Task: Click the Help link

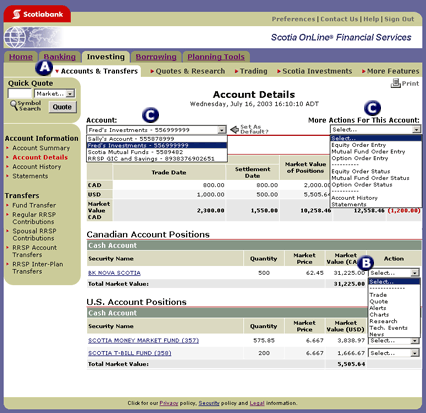Action: pos(371,19)
